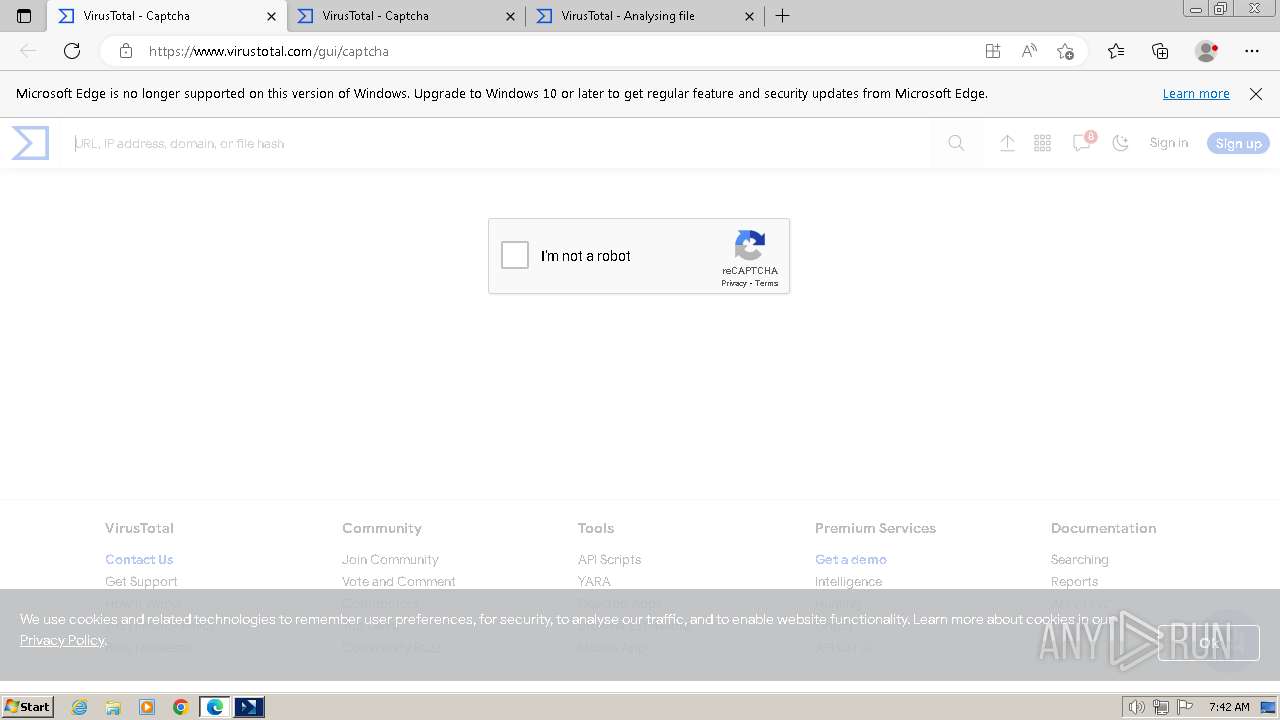Click the Learn more link
The height and width of the screenshot is (720, 1280).
click(x=1196, y=93)
